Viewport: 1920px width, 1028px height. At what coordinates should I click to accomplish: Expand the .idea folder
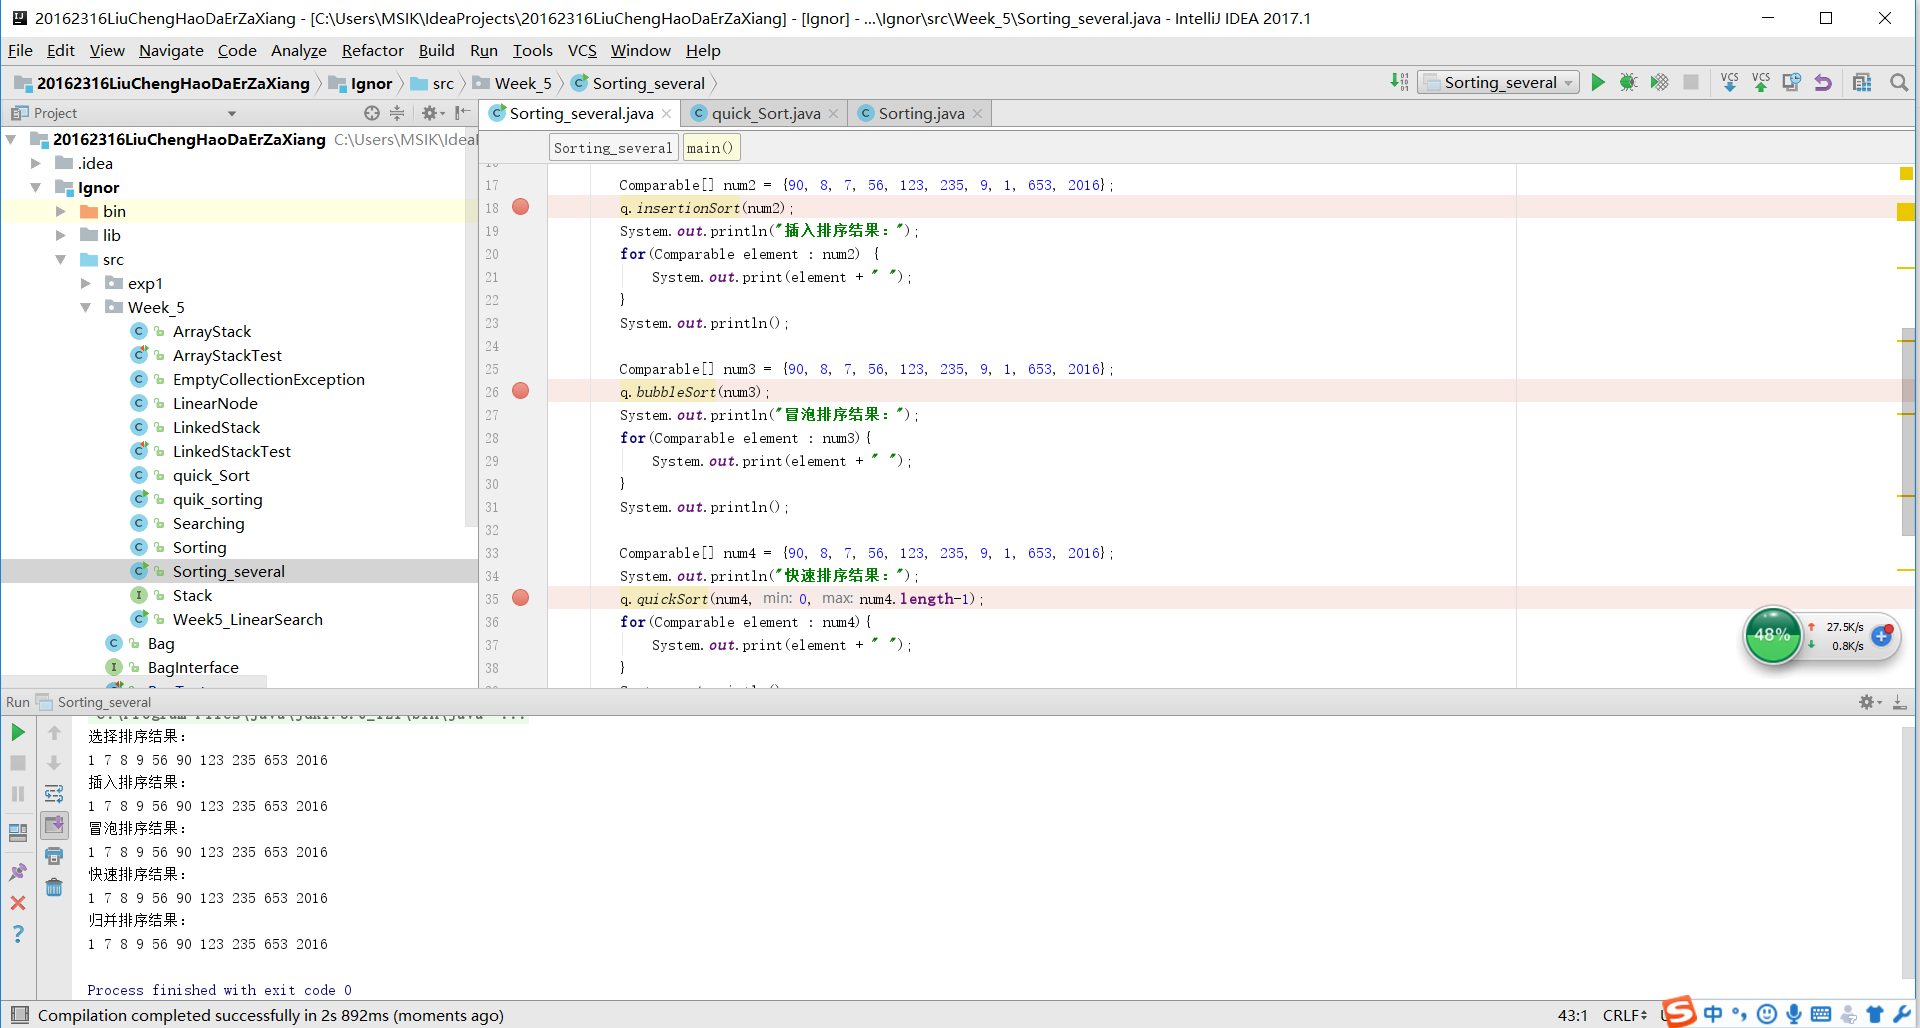point(36,163)
